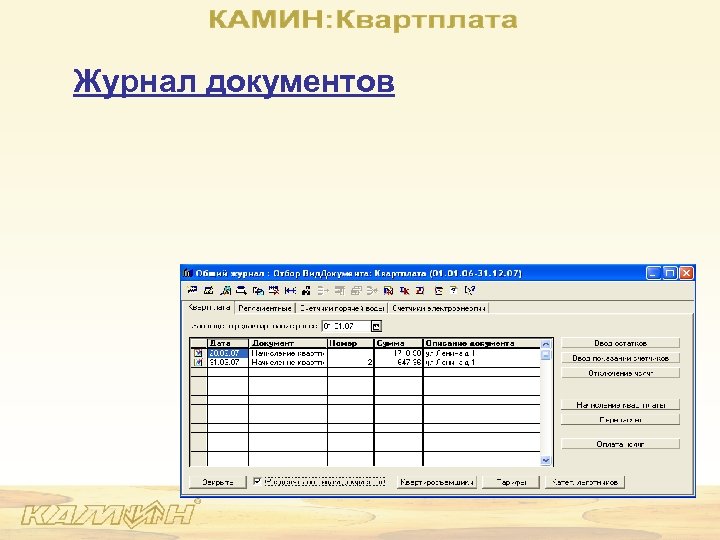Click the date input field showing 01.07

pos(346,326)
